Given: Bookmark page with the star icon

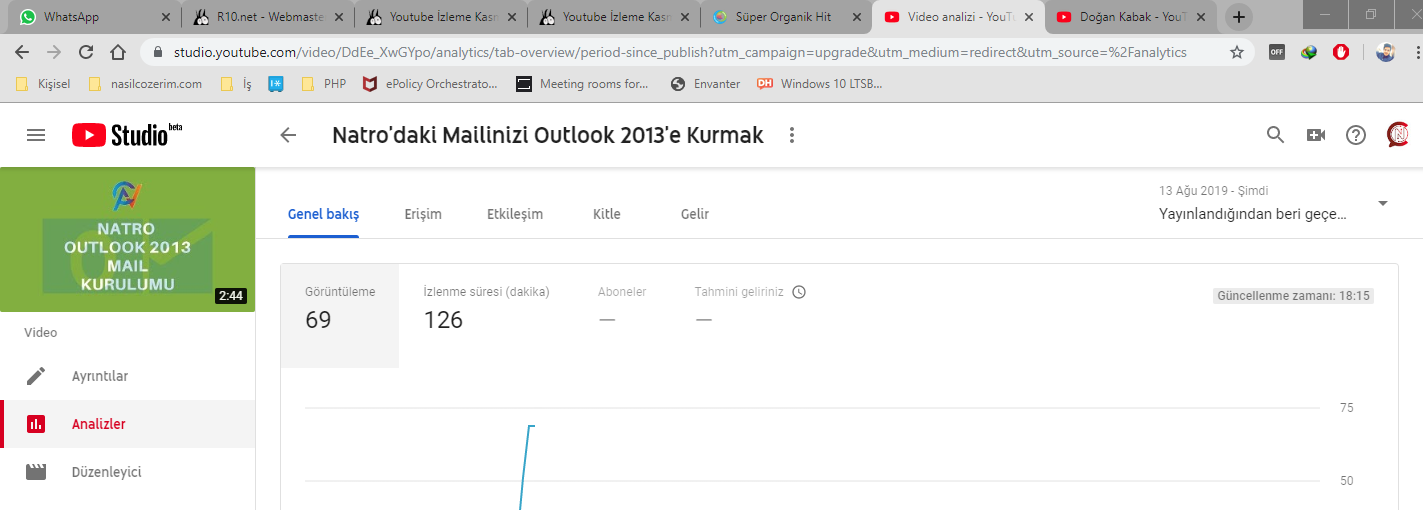Looking at the screenshot, I should pos(1237,52).
